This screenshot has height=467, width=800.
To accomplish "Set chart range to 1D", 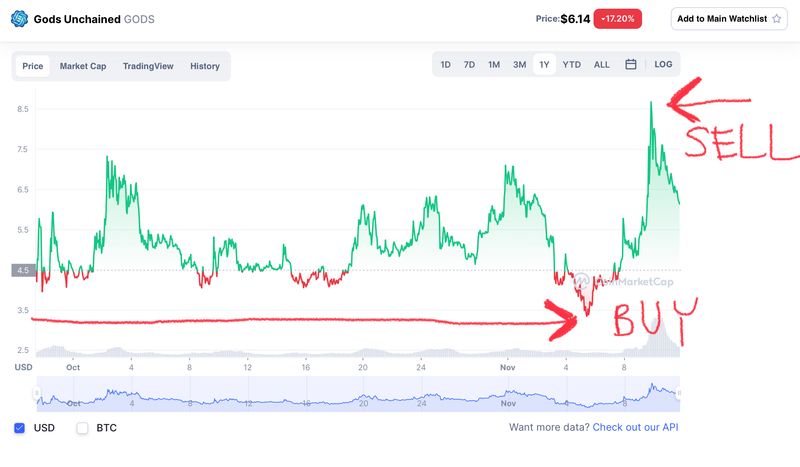I will click(446, 65).
